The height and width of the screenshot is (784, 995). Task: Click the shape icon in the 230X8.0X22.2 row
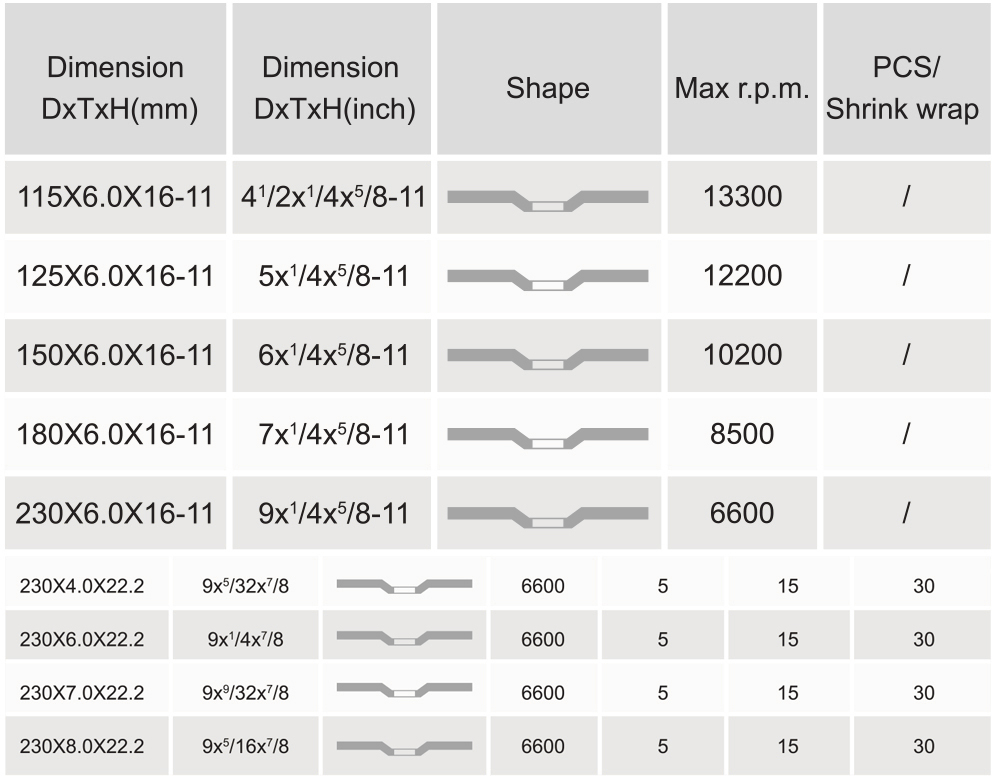pyautogui.click(x=404, y=746)
